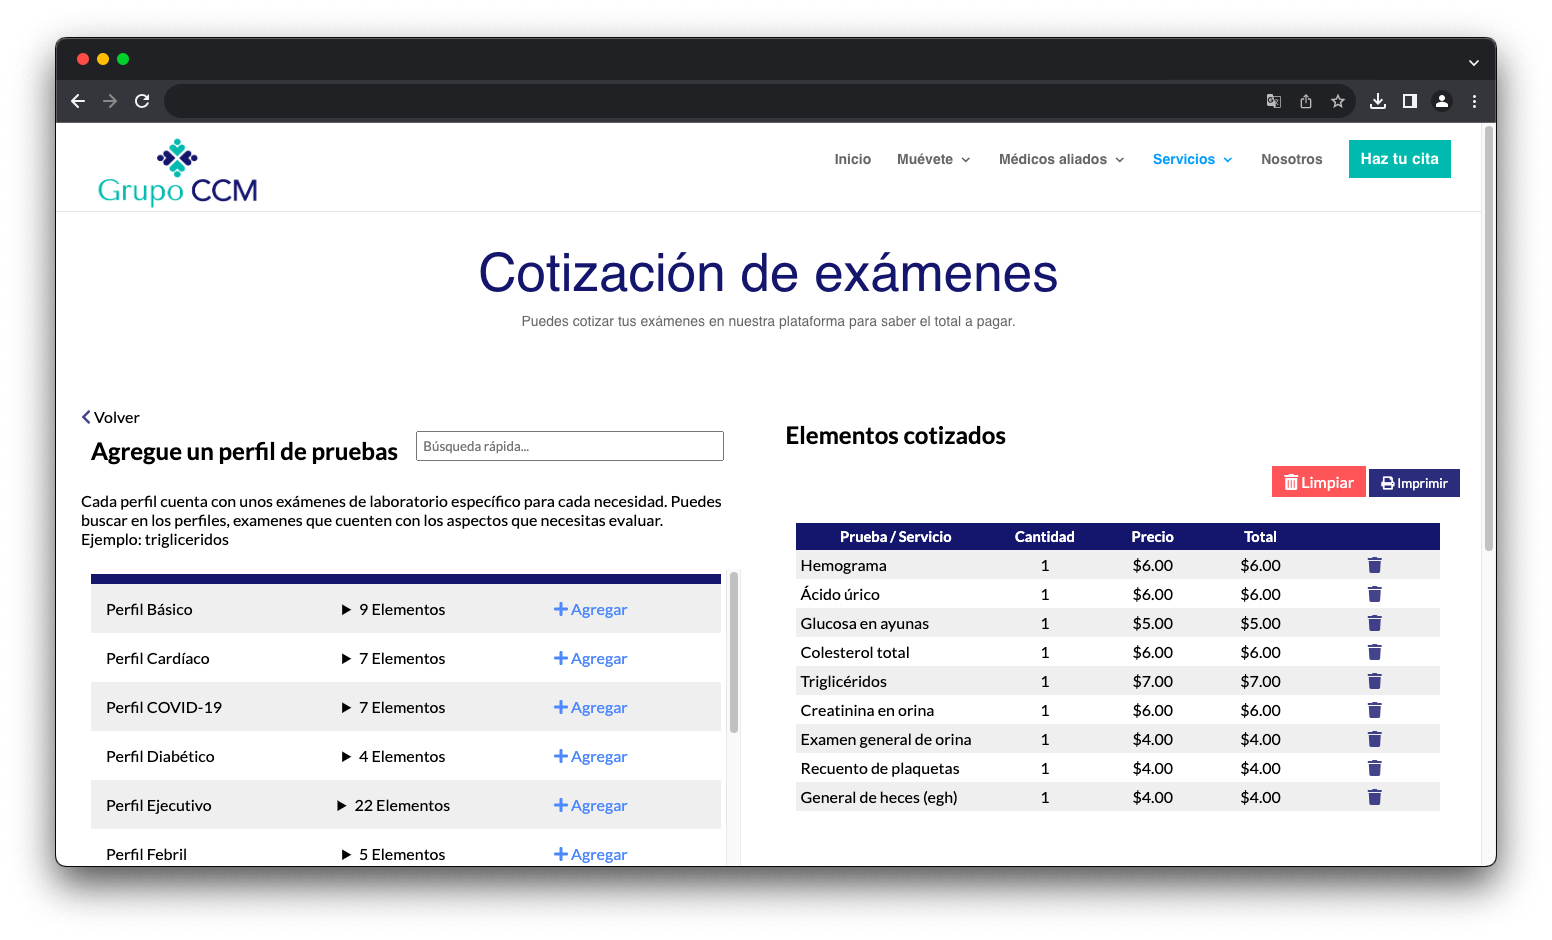
Task: Expand Perfil Diabético 4 Elementos
Action: click(393, 757)
